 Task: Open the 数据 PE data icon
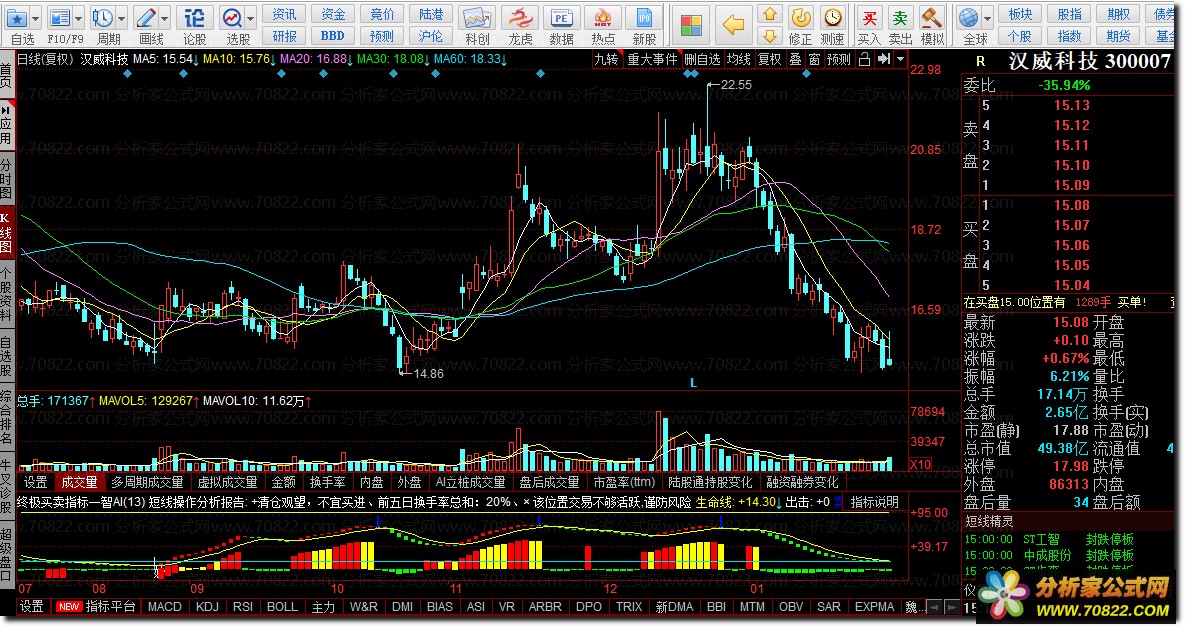point(561,18)
